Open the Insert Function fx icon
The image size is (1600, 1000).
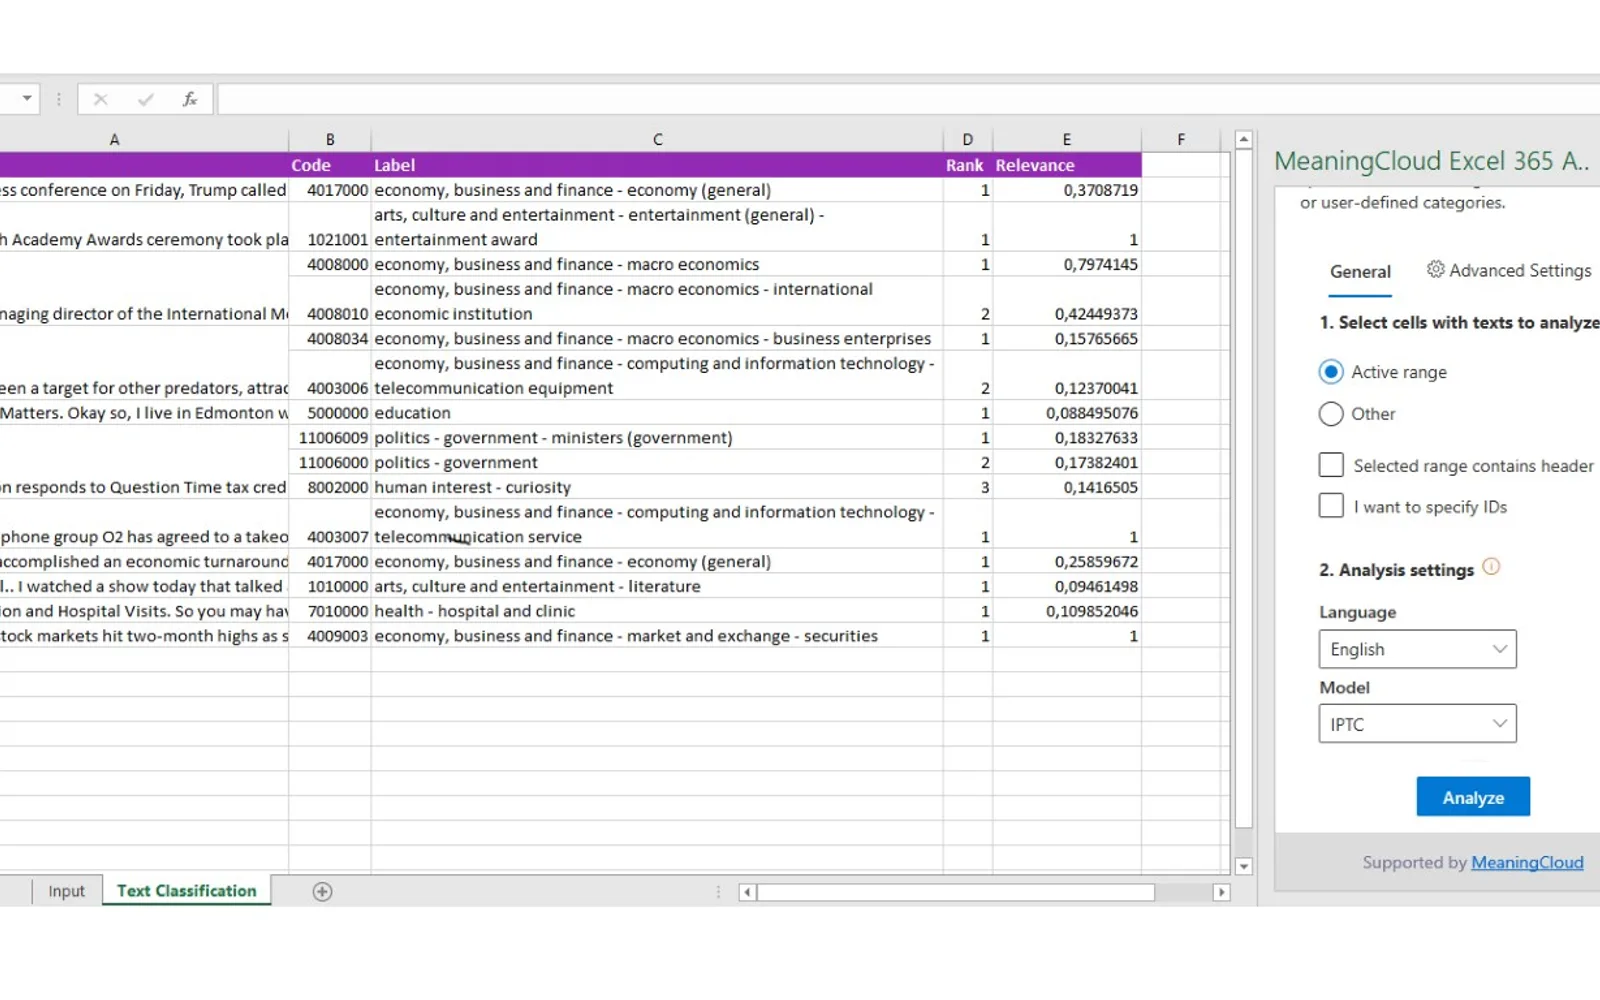[190, 99]
